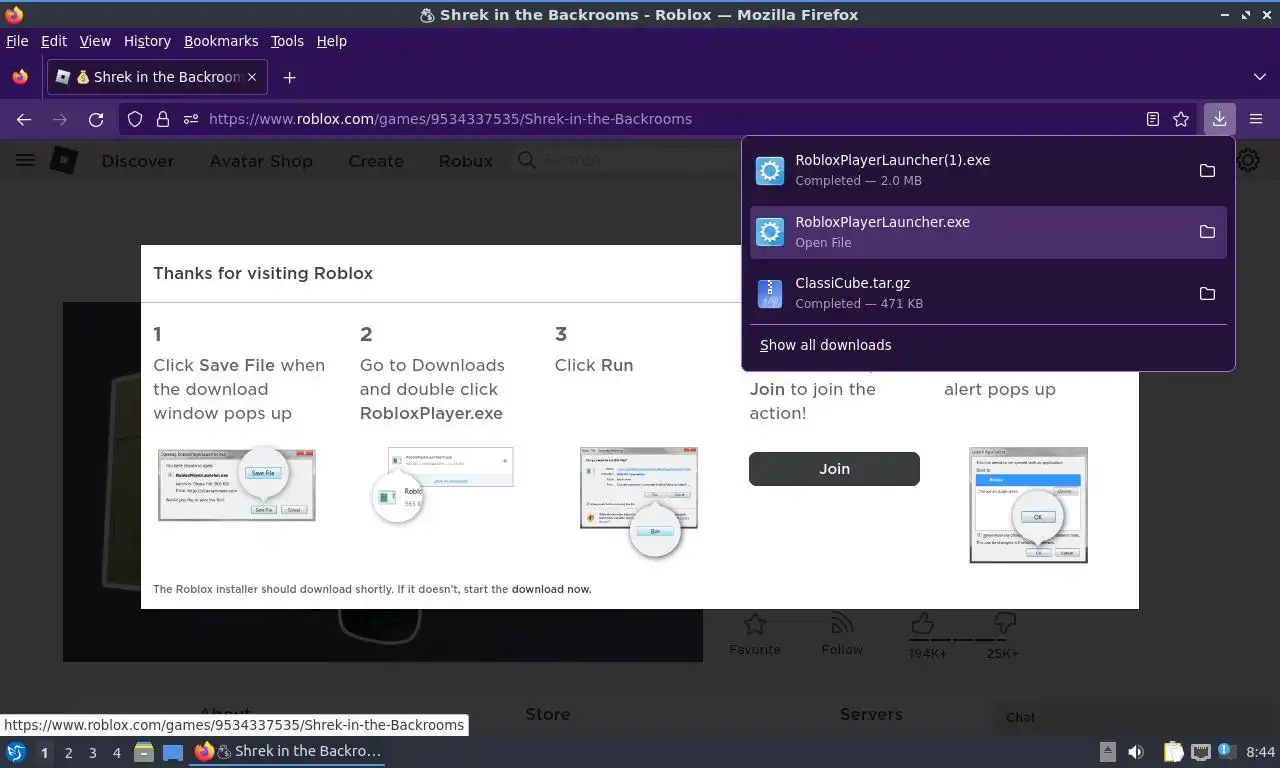Screen dimensions: 1280x768
Task: Open file manager from taskbar
Action: click(x=144, y=752)
